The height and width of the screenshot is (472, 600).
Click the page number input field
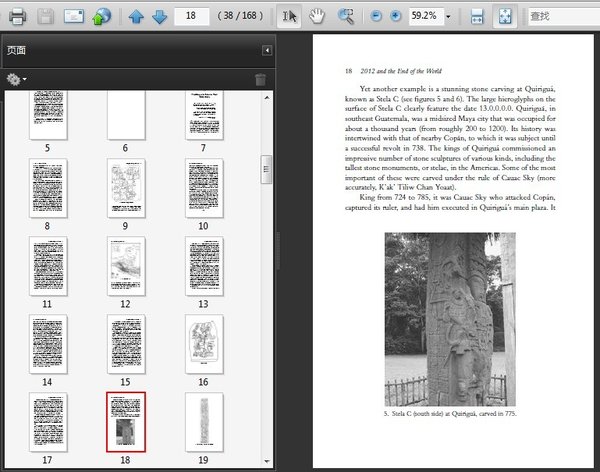click(190, 17)
